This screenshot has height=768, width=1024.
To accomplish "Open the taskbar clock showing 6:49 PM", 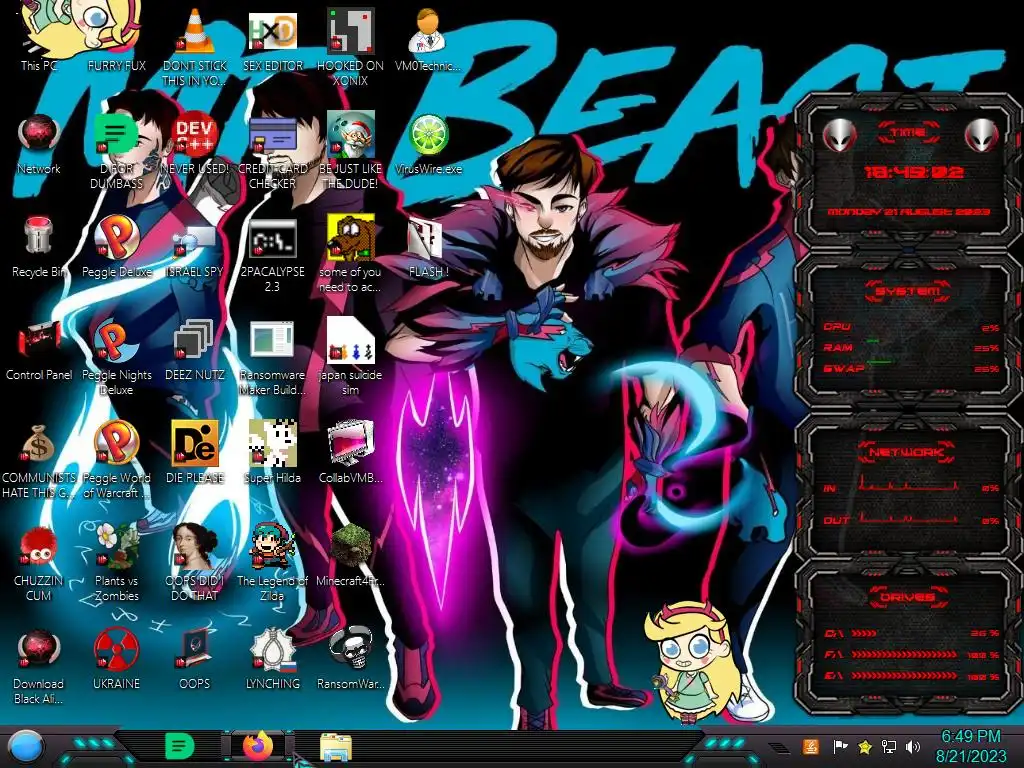I will [x=970, y=746].
